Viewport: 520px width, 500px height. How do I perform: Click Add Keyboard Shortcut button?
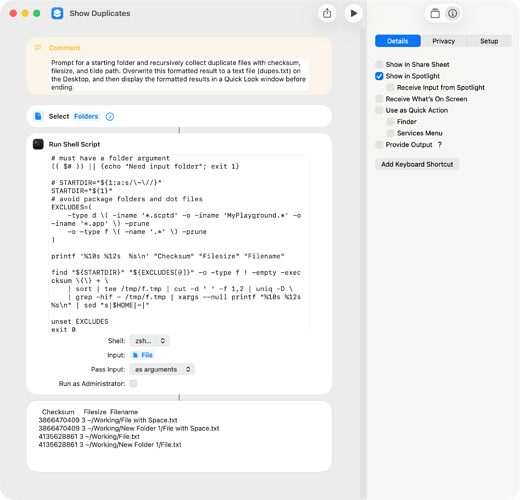click(x=417, y=164)
